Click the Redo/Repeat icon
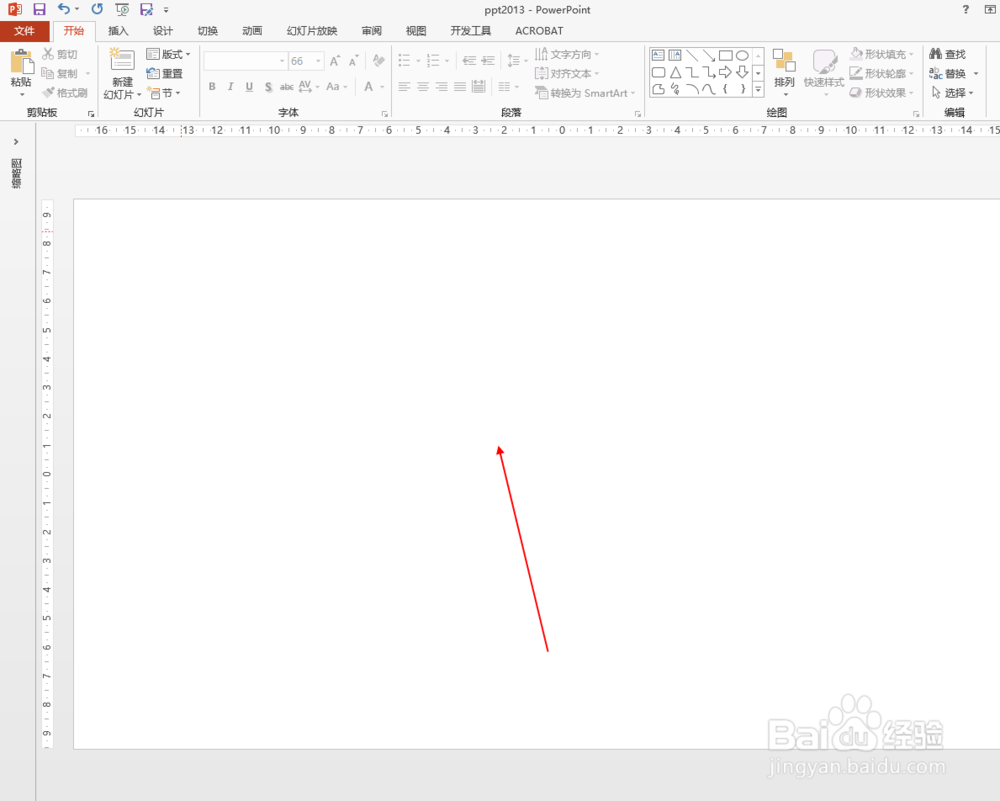Viewport: 1000px width, 801px height. coord(96,9)
